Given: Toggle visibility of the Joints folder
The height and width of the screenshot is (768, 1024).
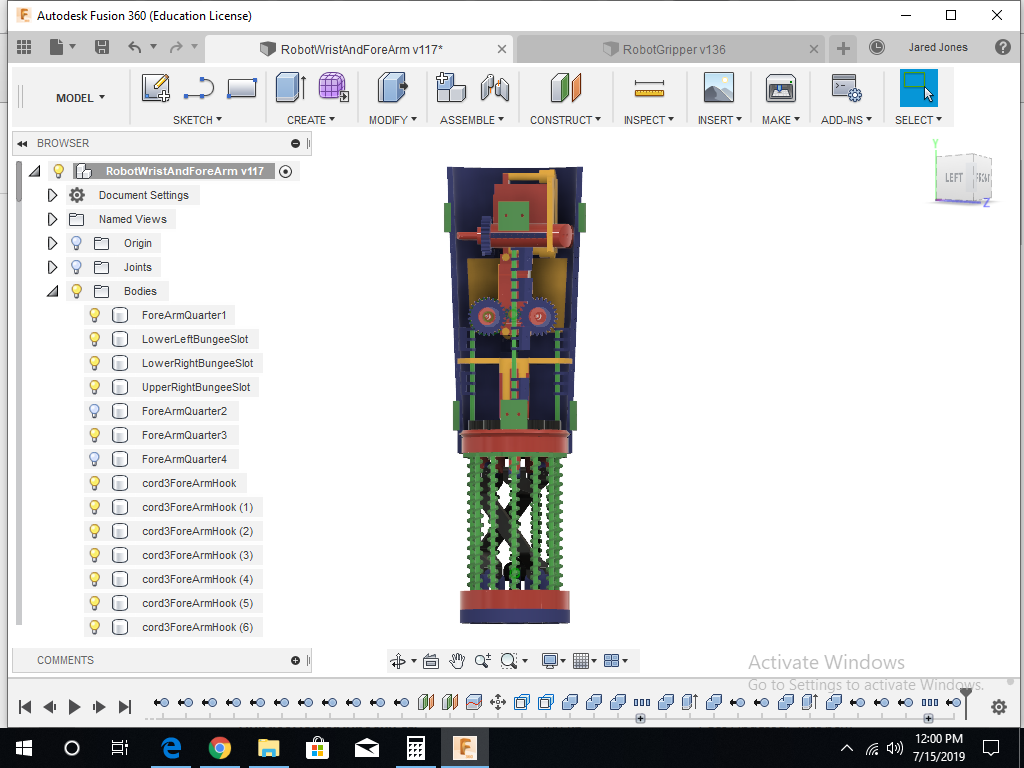Looking at the screenshot, I should point(76,267).
